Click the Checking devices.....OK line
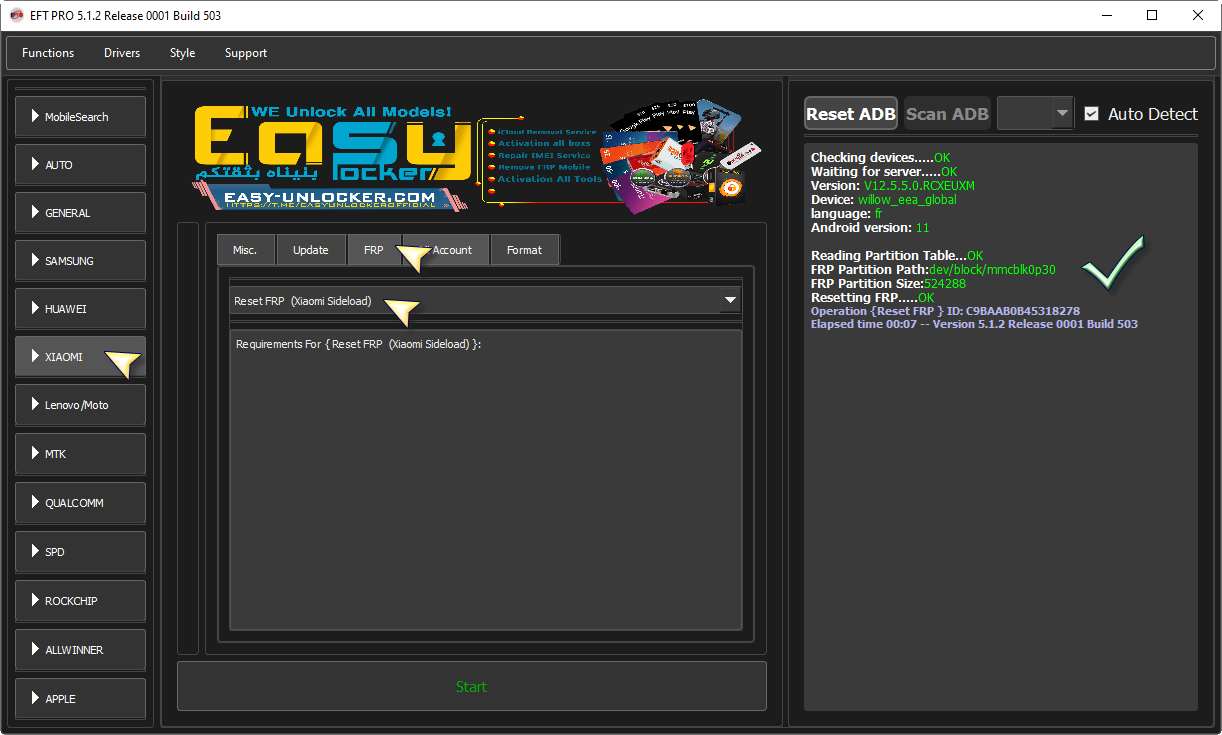The width and height of the screenshot is (1222, 735). [x=881, y=158]
